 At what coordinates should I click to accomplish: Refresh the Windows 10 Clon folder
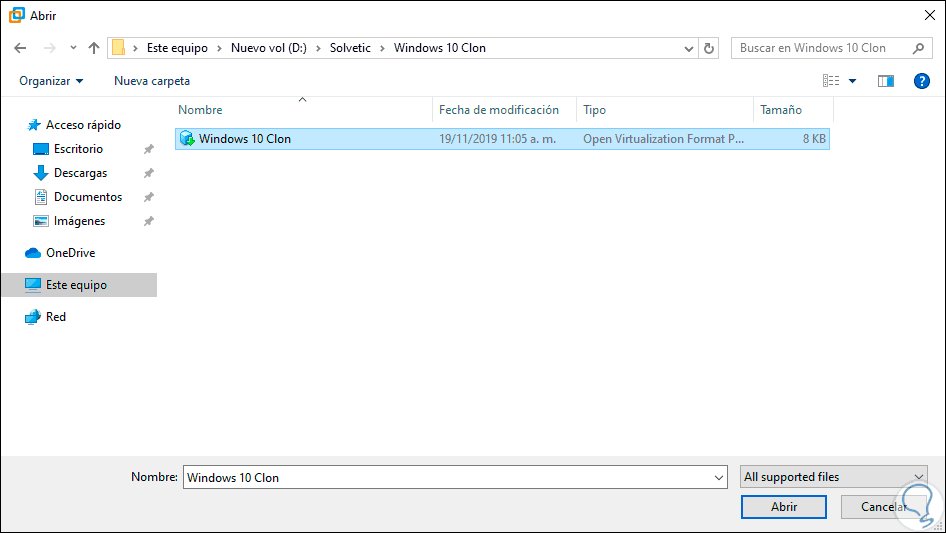pos(709,48)
